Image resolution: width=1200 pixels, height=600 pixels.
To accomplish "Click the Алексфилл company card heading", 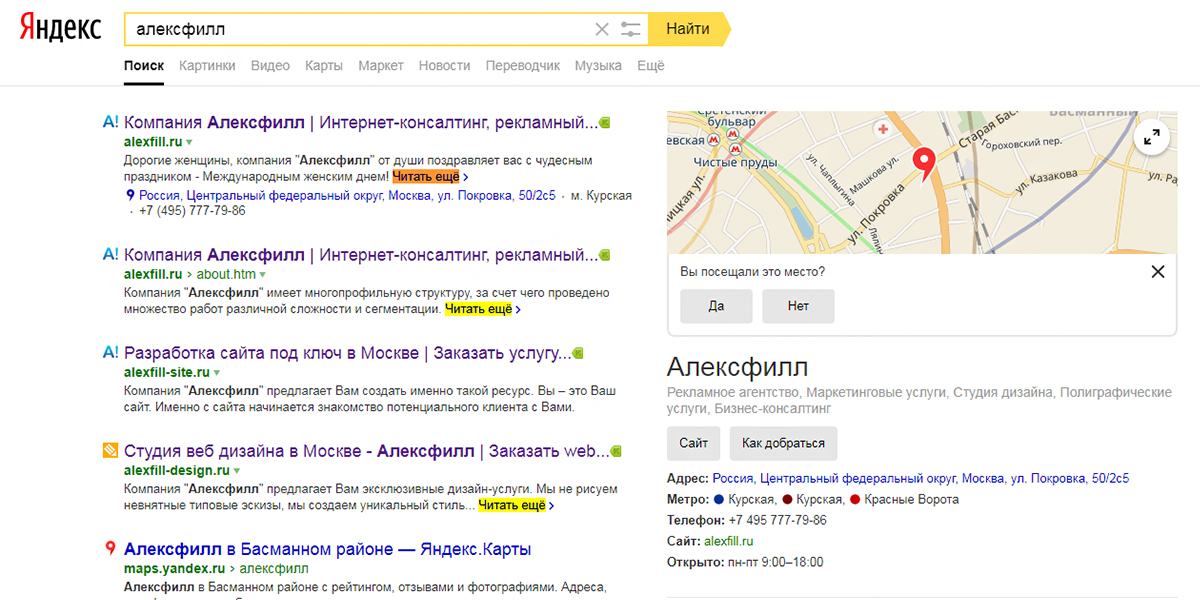I will [x=738, y=366].
